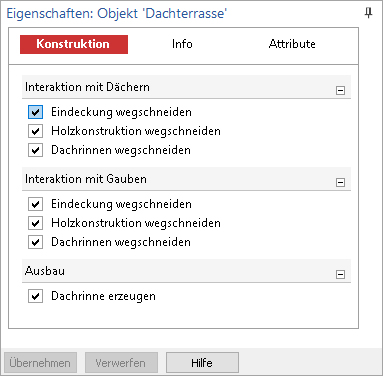Open Hilfe for this dialog
The width and height of the screenshot is (383, 376).
point(202,363)
